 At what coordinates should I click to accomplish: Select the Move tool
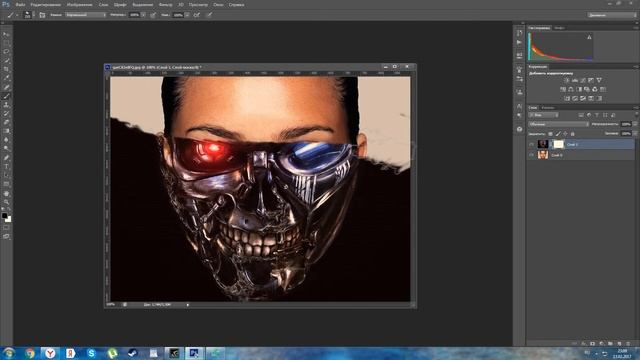pos(6,34)
